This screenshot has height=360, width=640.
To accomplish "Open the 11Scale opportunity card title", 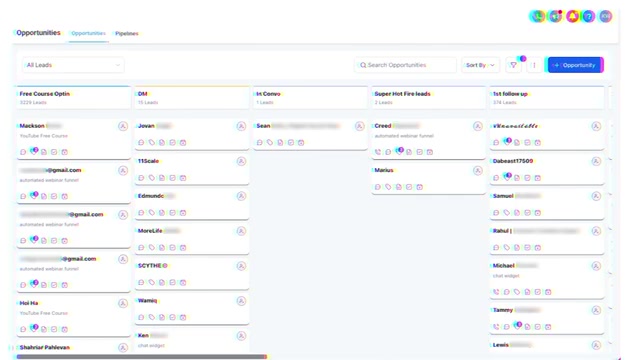I will 148,161.
